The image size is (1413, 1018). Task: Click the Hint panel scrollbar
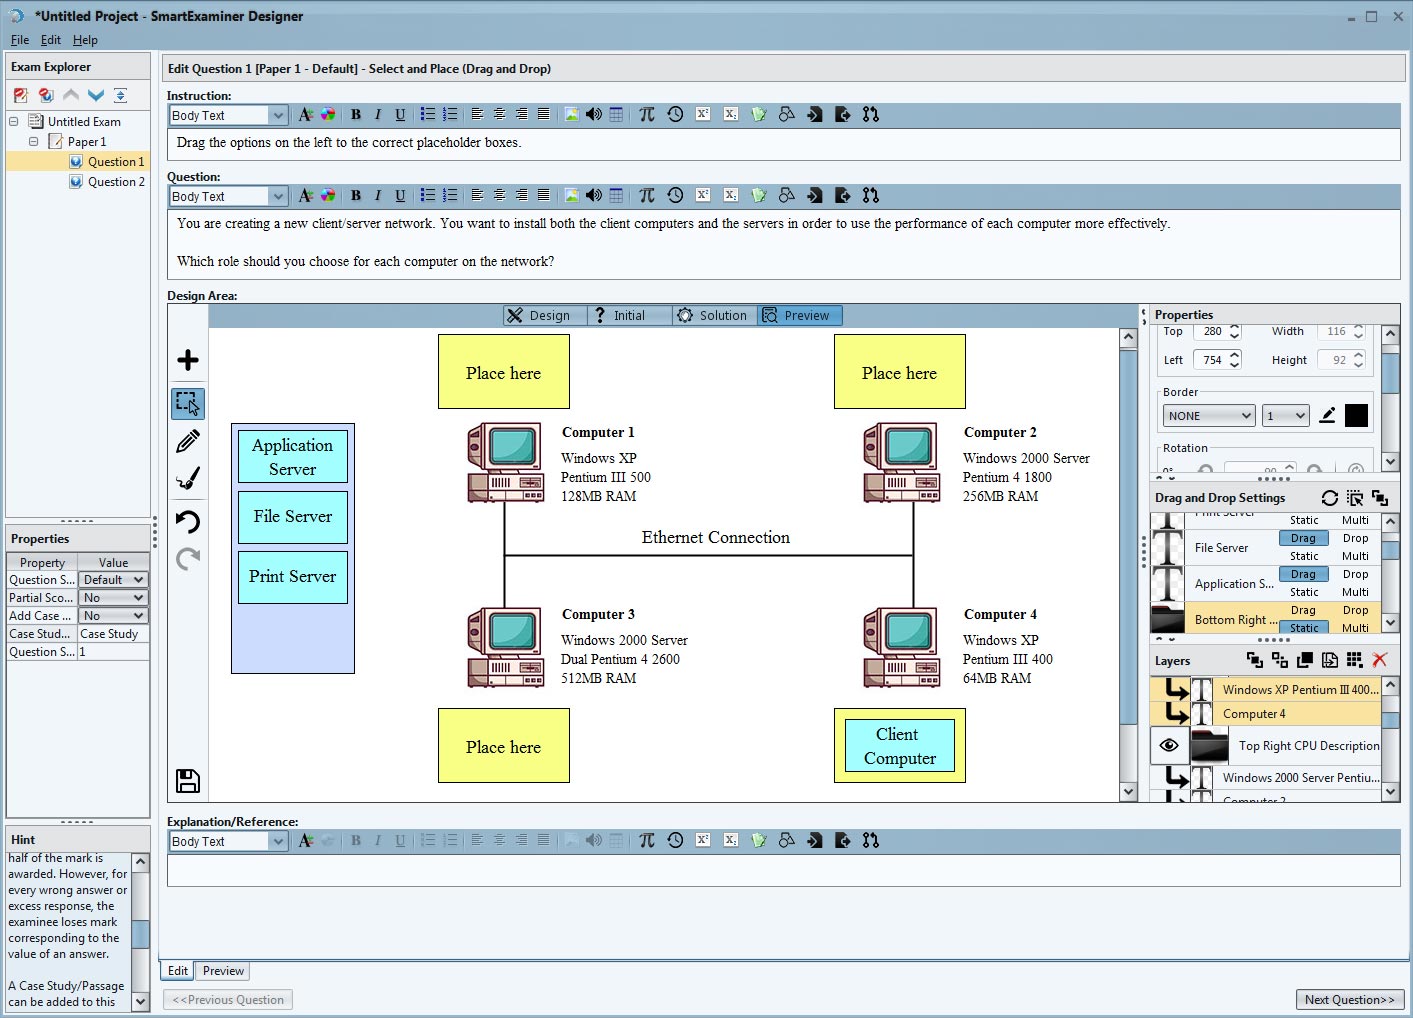pos(140,932)
